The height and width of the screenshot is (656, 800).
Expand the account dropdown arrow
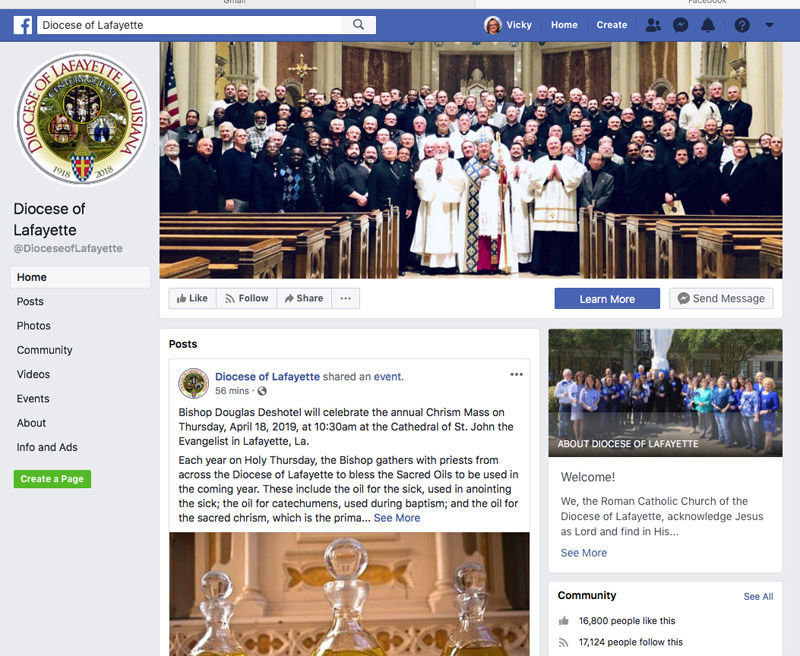tap(769, 25)
